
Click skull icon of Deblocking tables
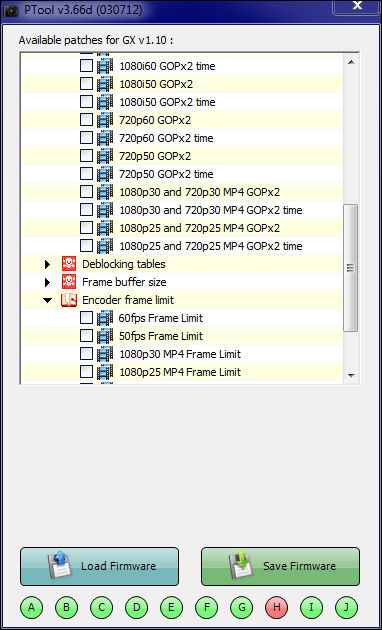point(69,264)
